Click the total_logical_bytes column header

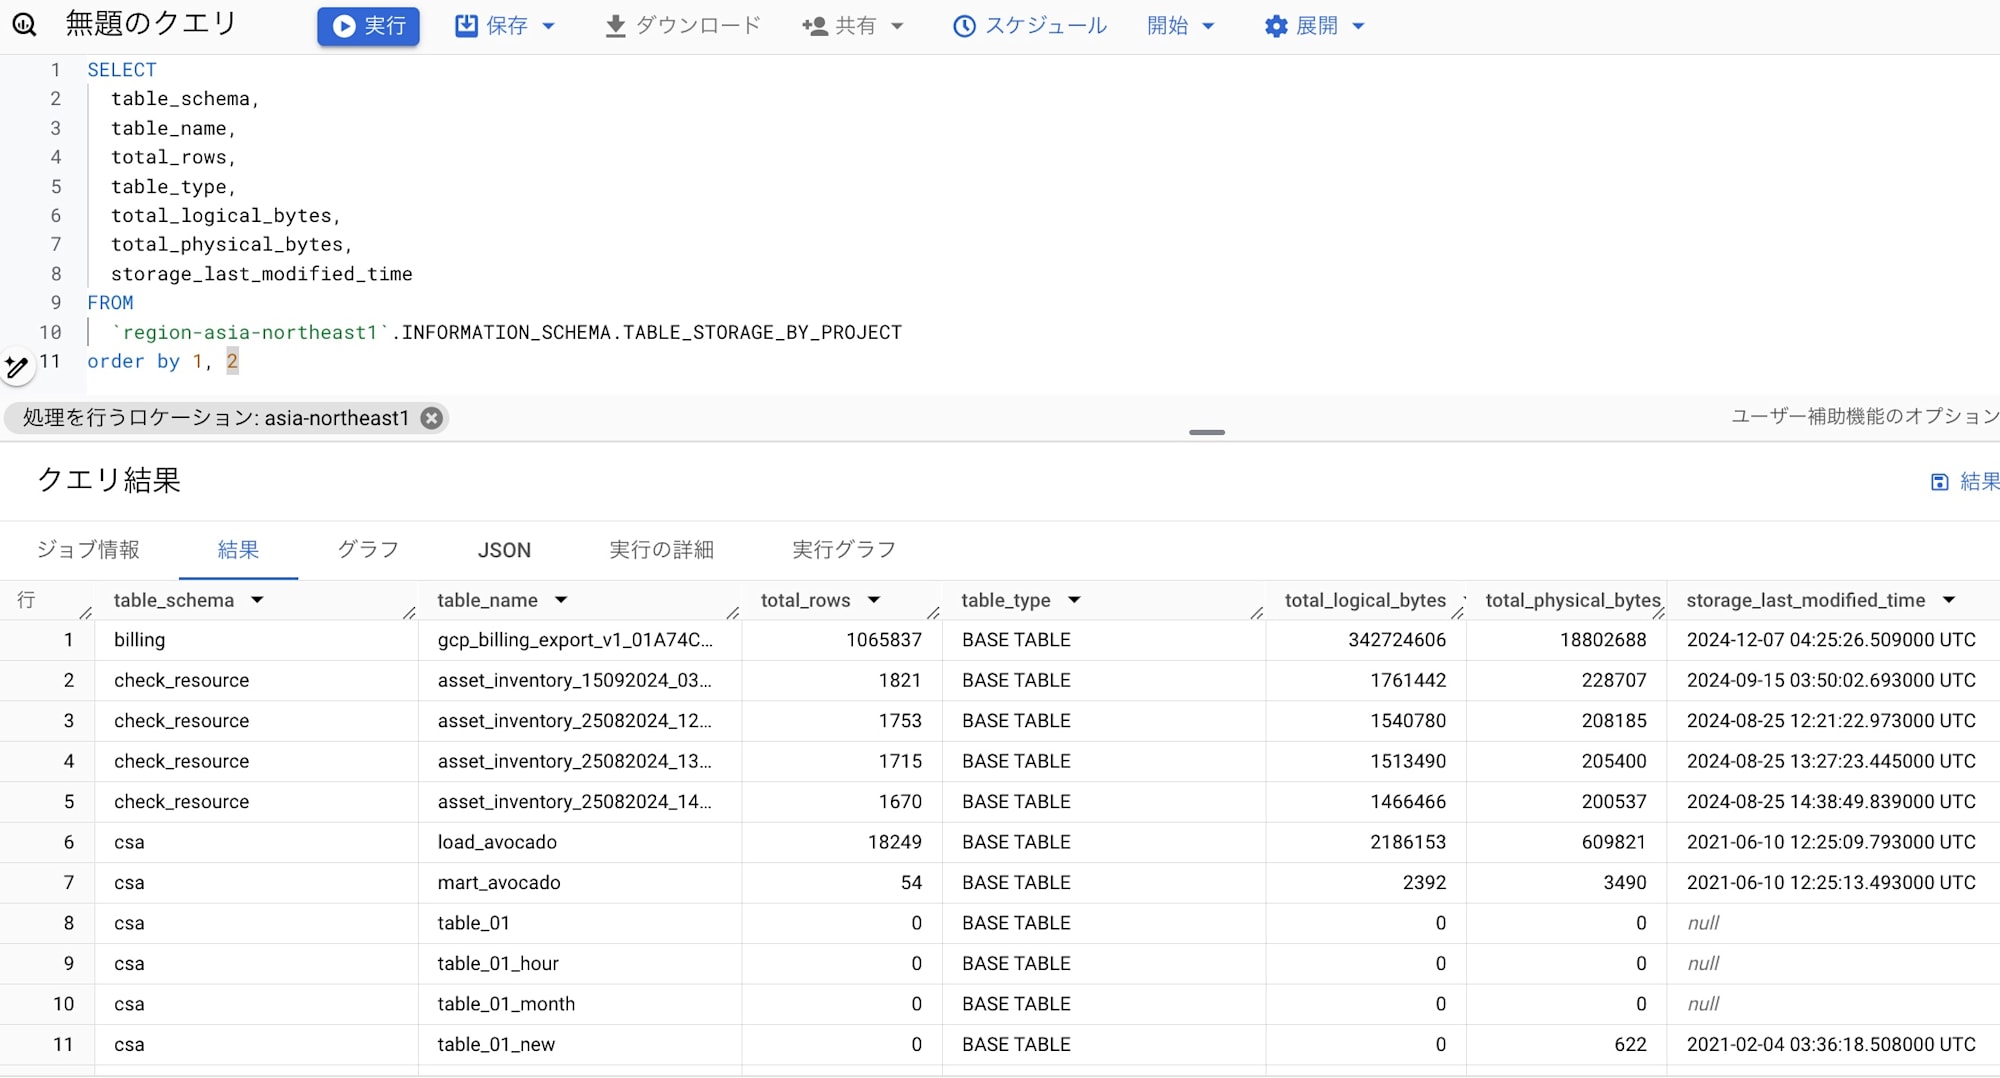pyautogui.click(x=1365, y=600)
